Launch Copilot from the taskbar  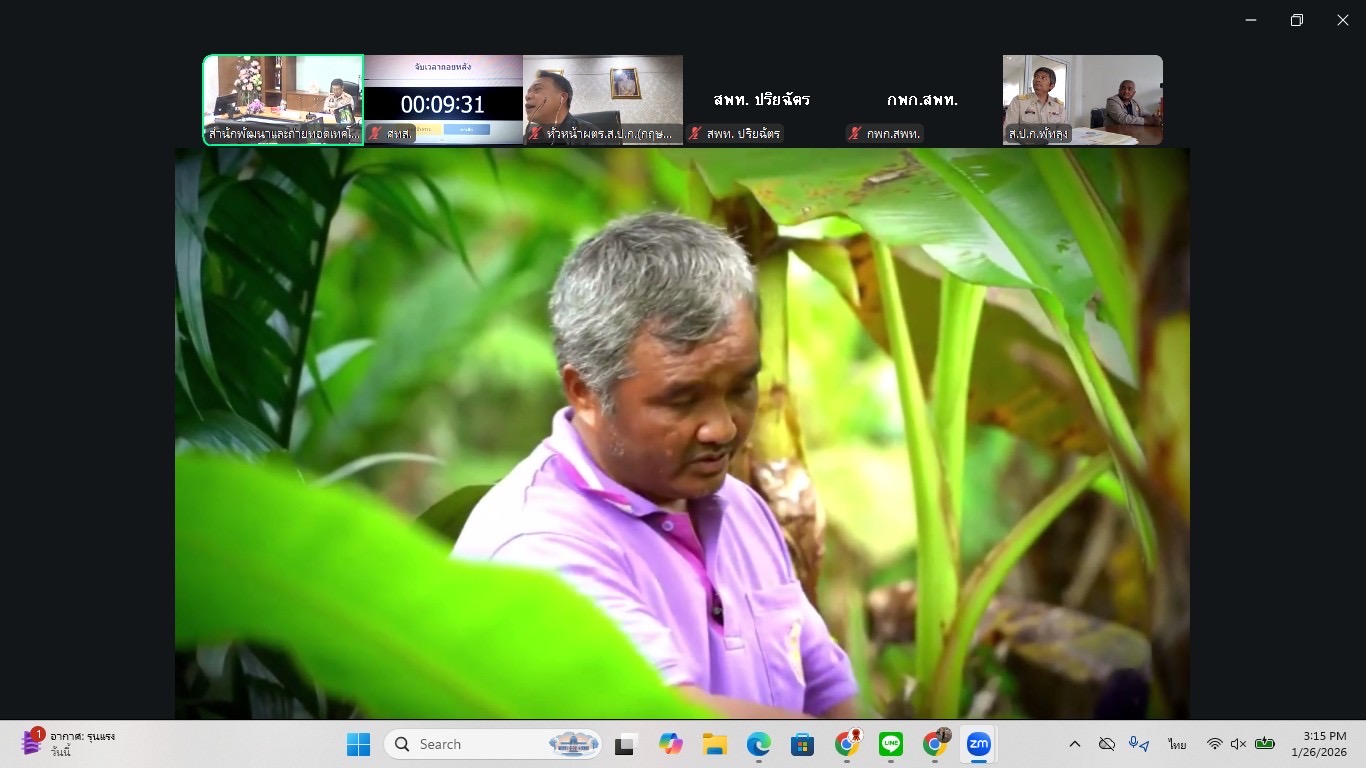tap(670, 744)
